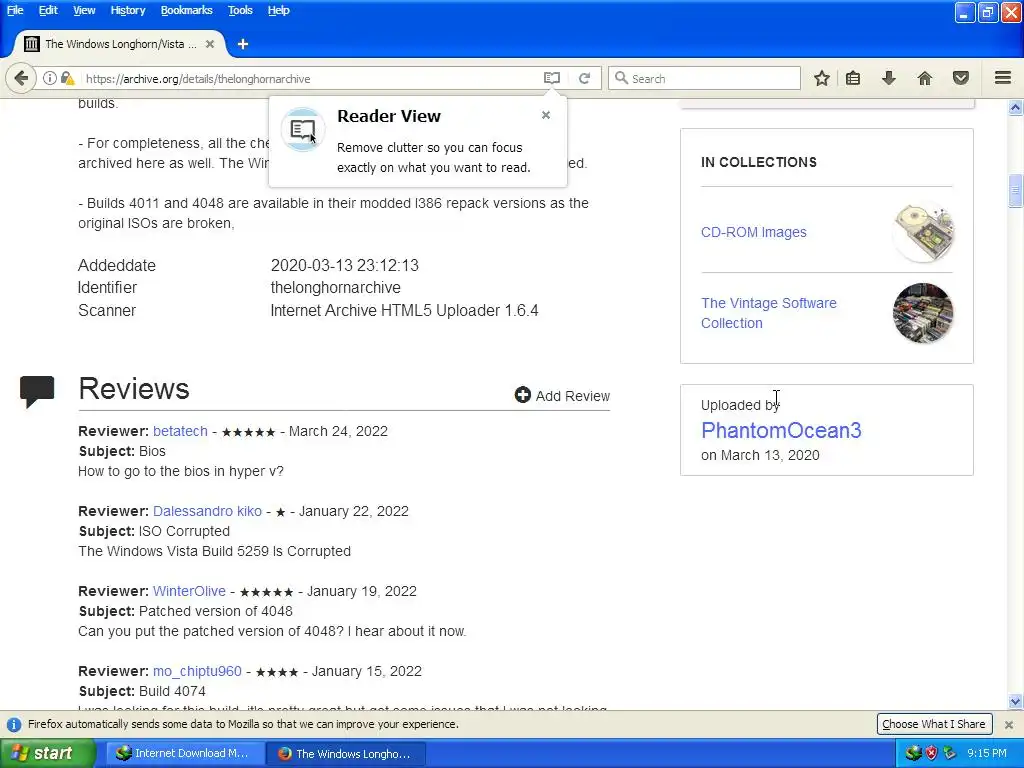Open reviewer mo_chiptu960 profile
Viewport: 1024px width, 768px height.
[x=197, y=671]
